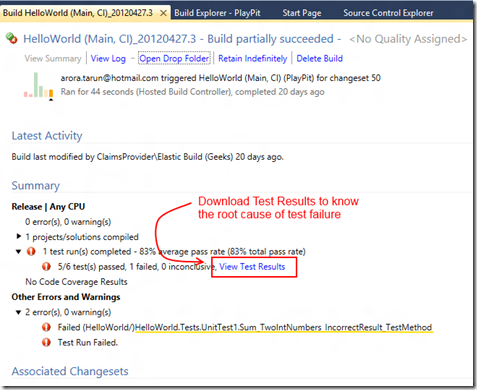Screen dimensions: 477x390
Task: Click error icon beside Test Run Failed
Action: tap(46, 342)
